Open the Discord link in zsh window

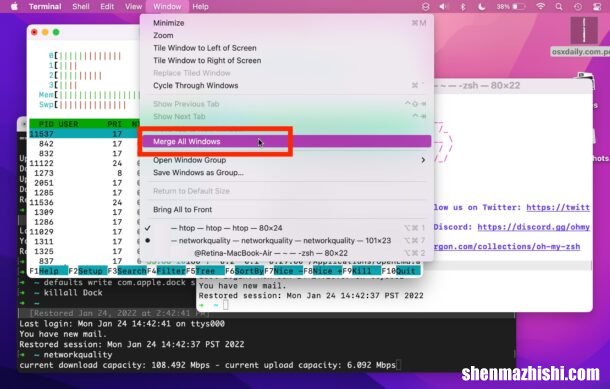533,227
